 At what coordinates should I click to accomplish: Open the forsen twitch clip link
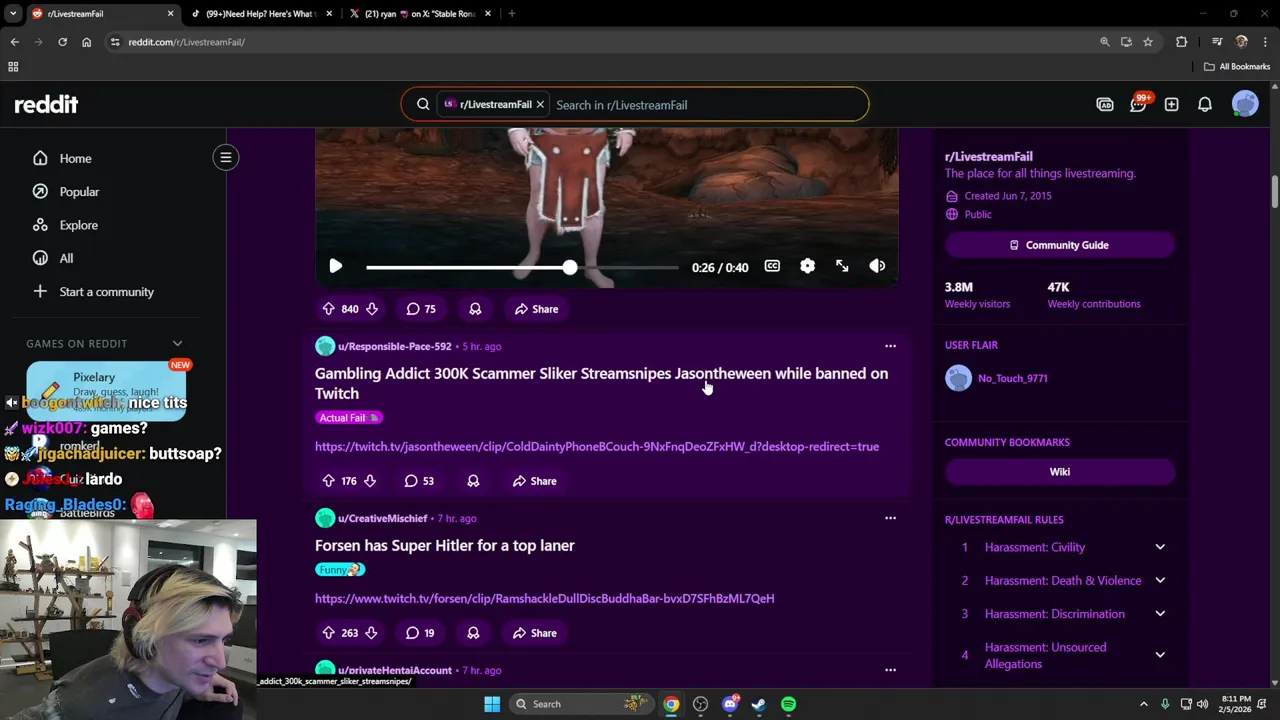(x=545, y=599)
